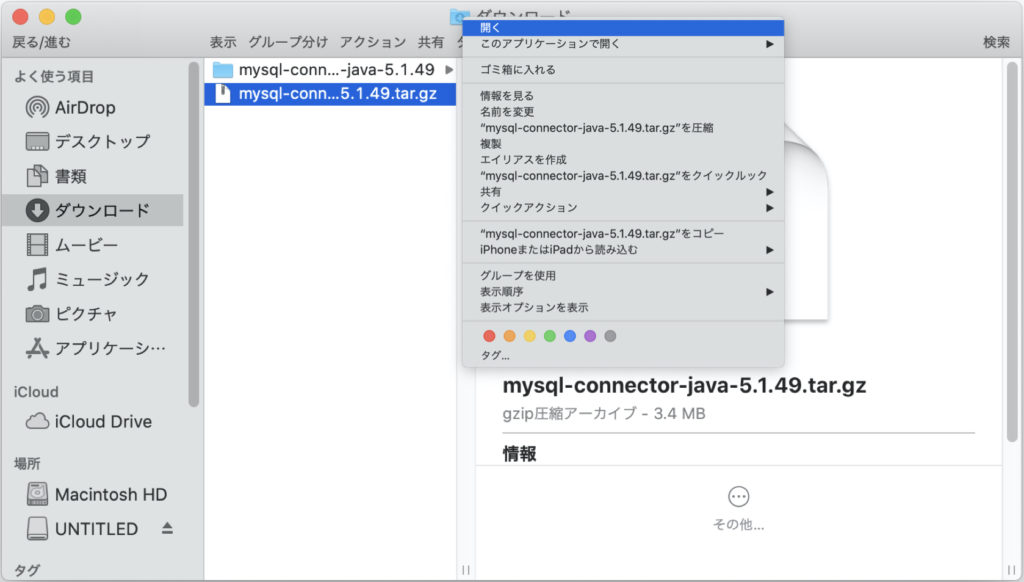
Task: Click the UNTITLED drive icon
Action: (37, 528)
